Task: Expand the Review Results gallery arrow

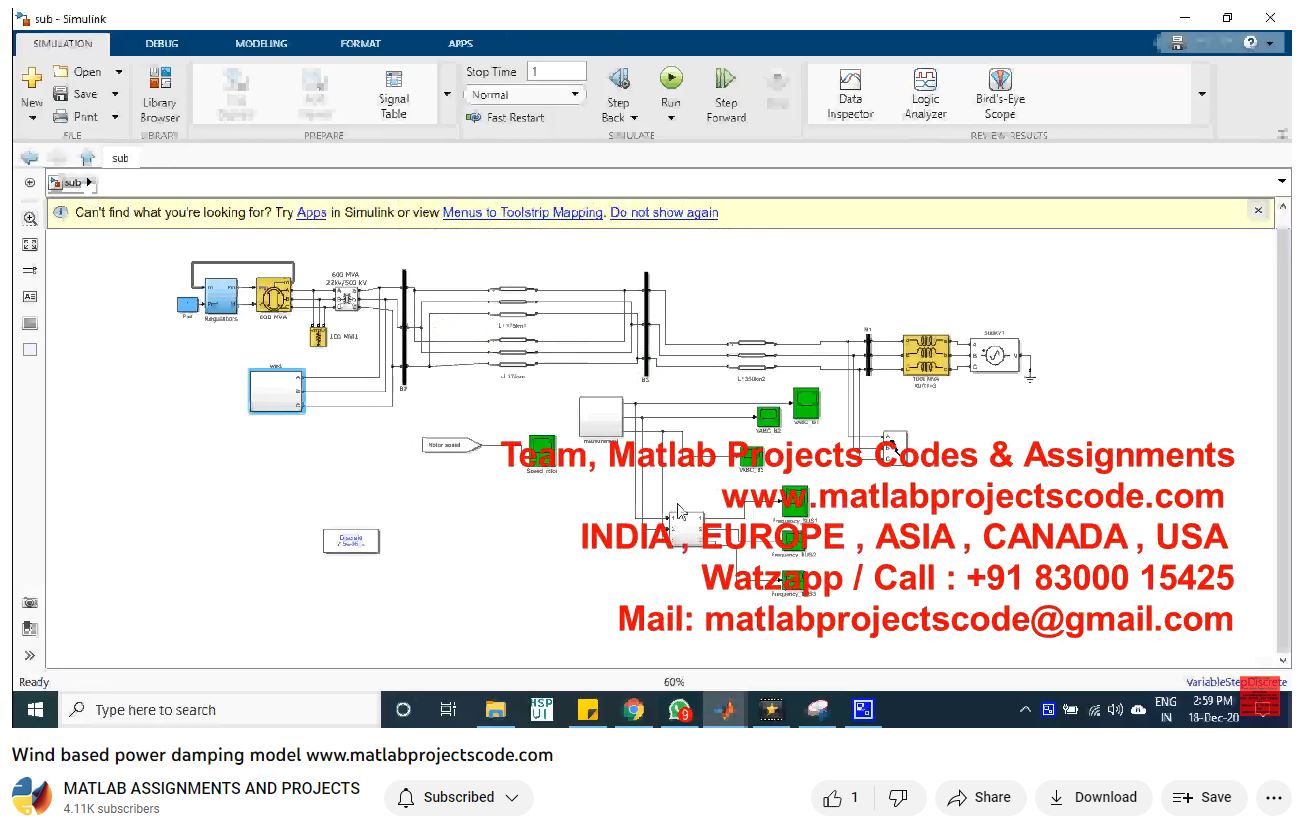Action: pyautogui.click(x=1202, y=95)
